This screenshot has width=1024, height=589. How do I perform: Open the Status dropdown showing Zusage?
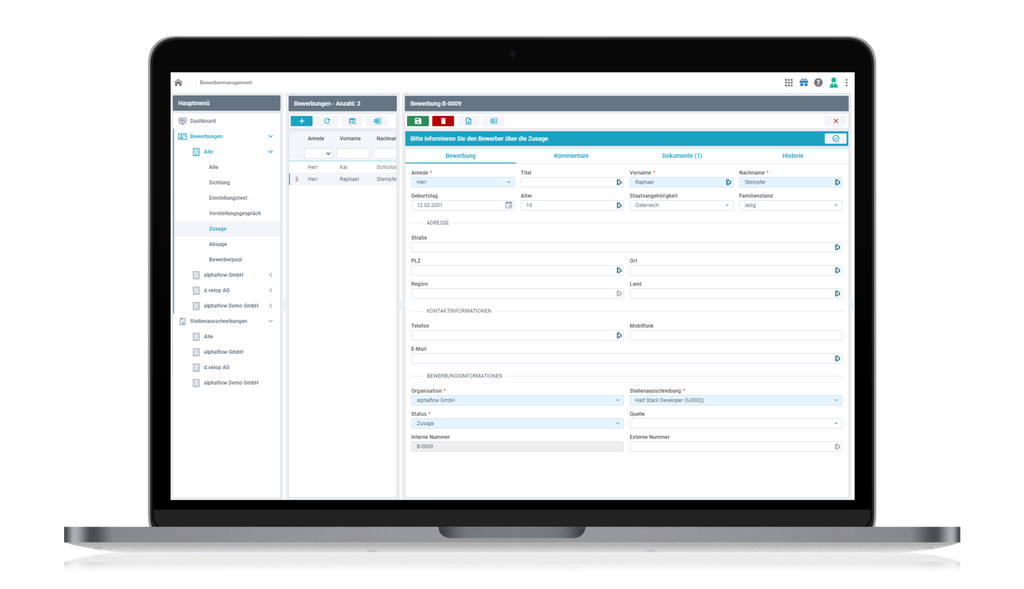point(517,423)
